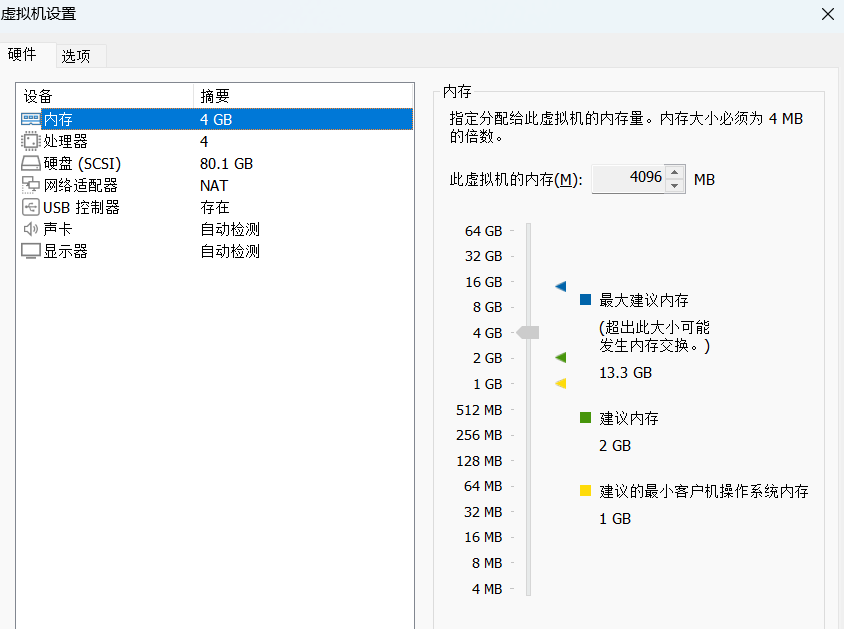Click the 64 GB slider scale label
844x629 pixels.
[x=483, y=231]
